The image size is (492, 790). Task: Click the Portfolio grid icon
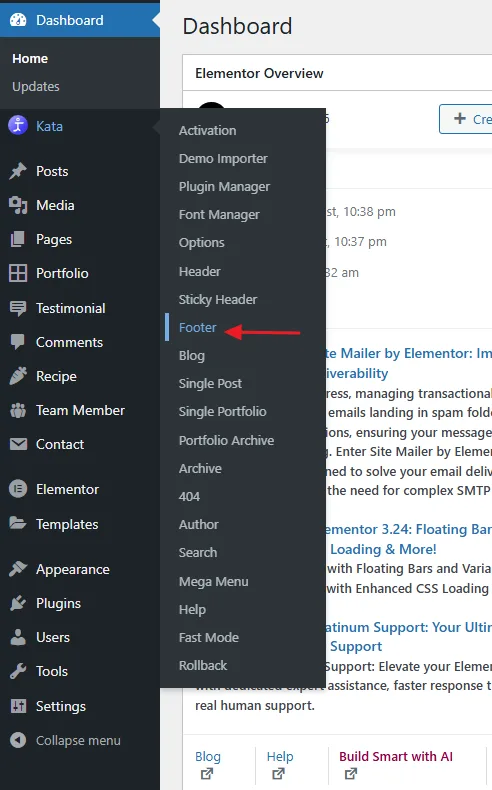point(18,273)
